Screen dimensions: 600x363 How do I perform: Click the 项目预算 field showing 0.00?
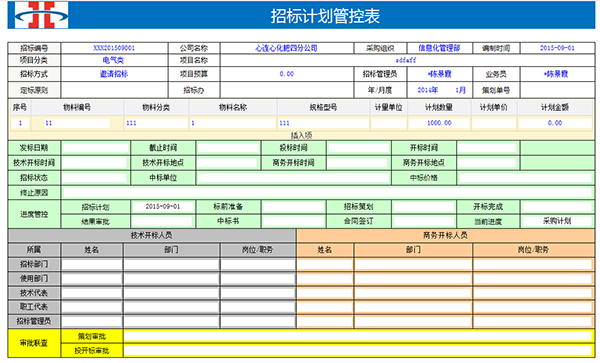[x=287, y=74]
